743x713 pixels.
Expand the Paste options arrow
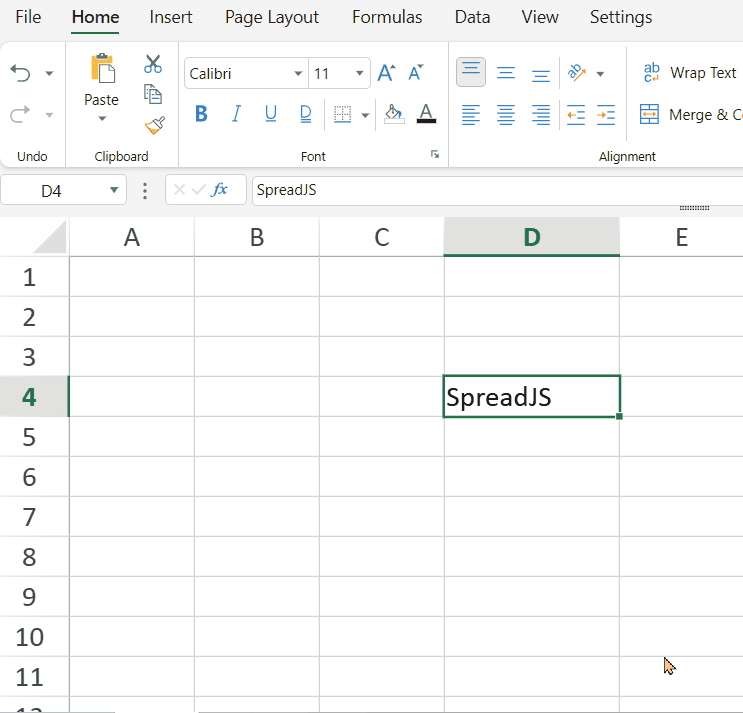[x=102, y=118]
